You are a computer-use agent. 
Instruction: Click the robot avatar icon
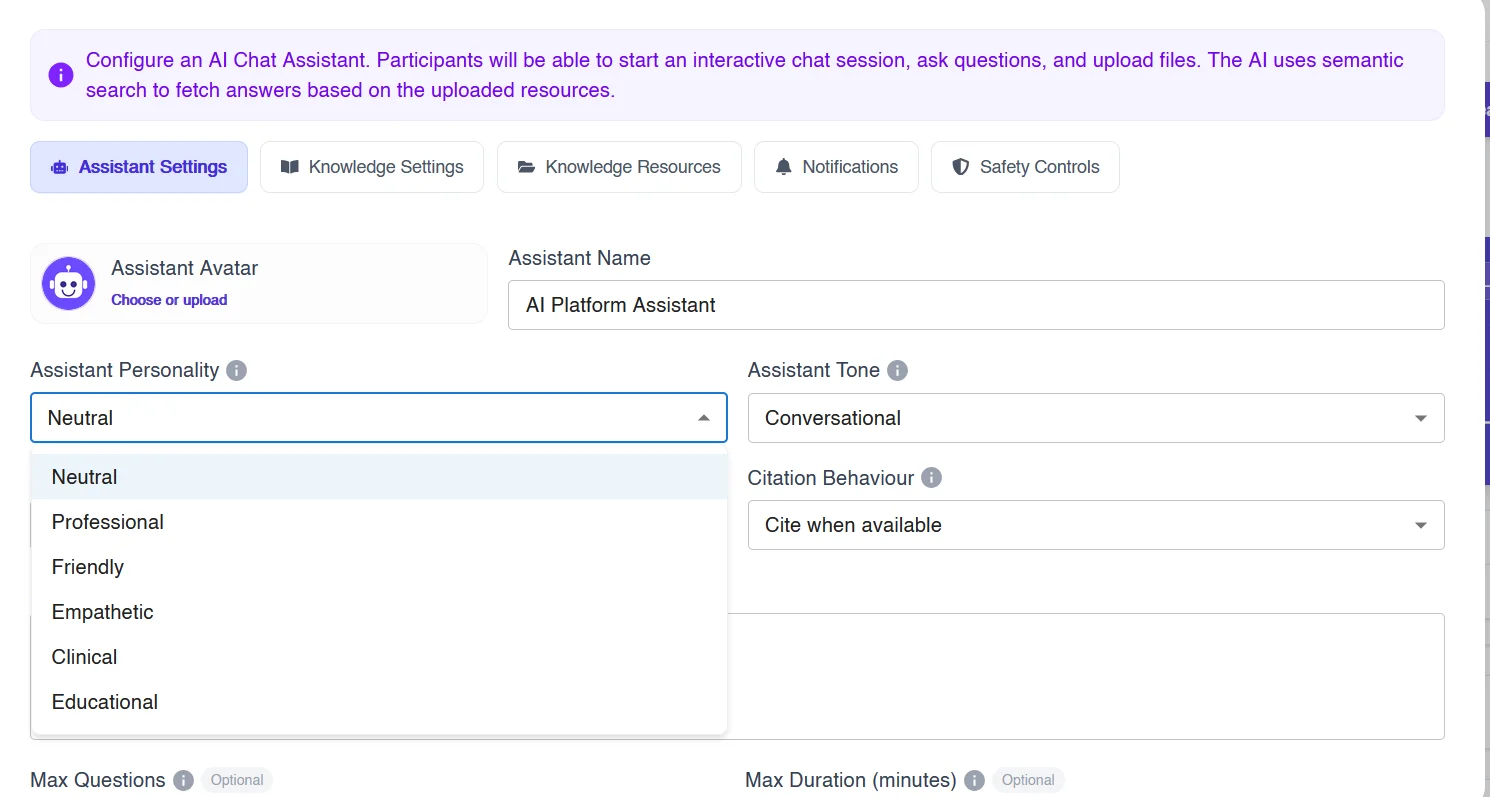coord(68,284)
